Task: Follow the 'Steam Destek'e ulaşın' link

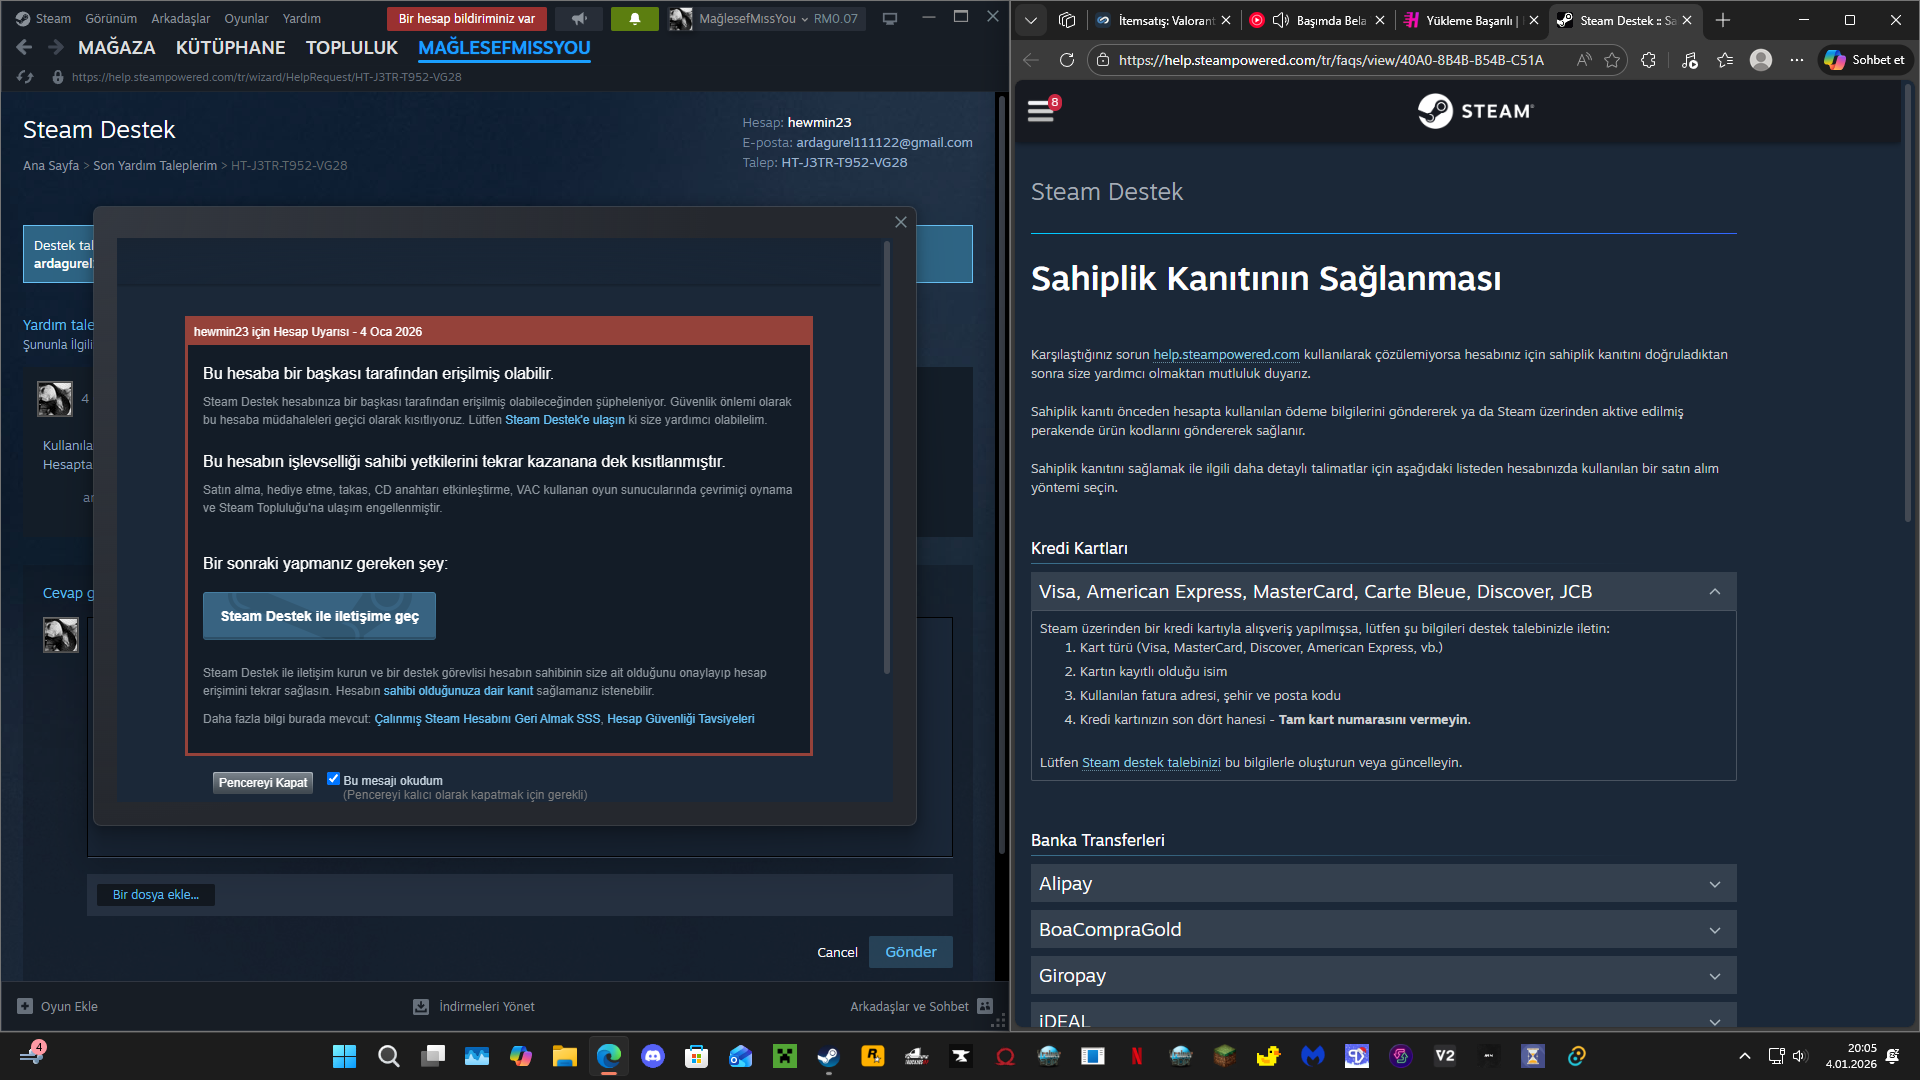Action: (x=565, y=420)
